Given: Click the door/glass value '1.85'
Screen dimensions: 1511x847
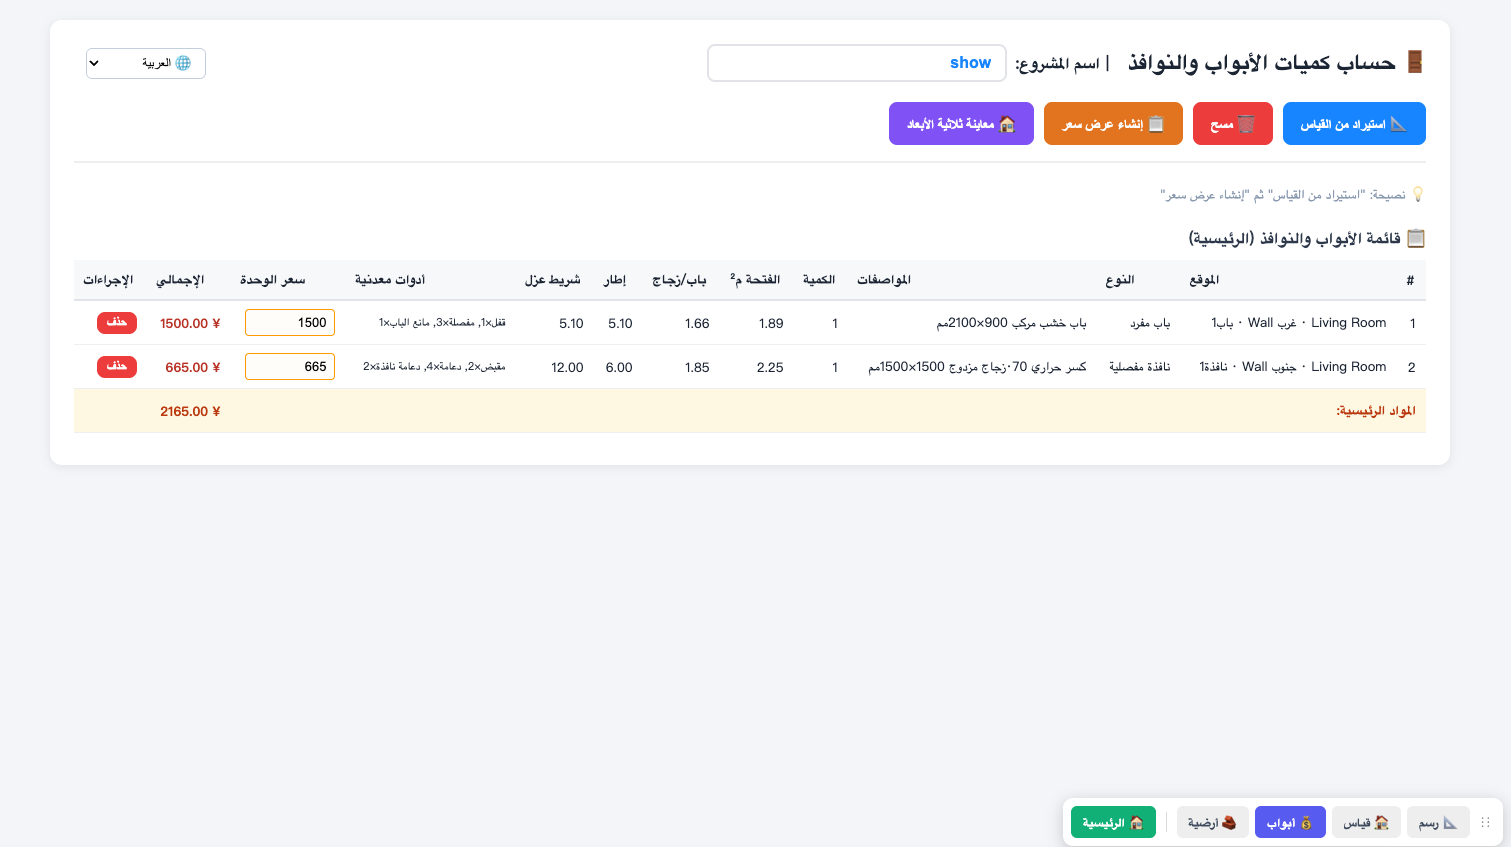Looking at the screenshot, I should pyautogui.click(x=697, y=367).
